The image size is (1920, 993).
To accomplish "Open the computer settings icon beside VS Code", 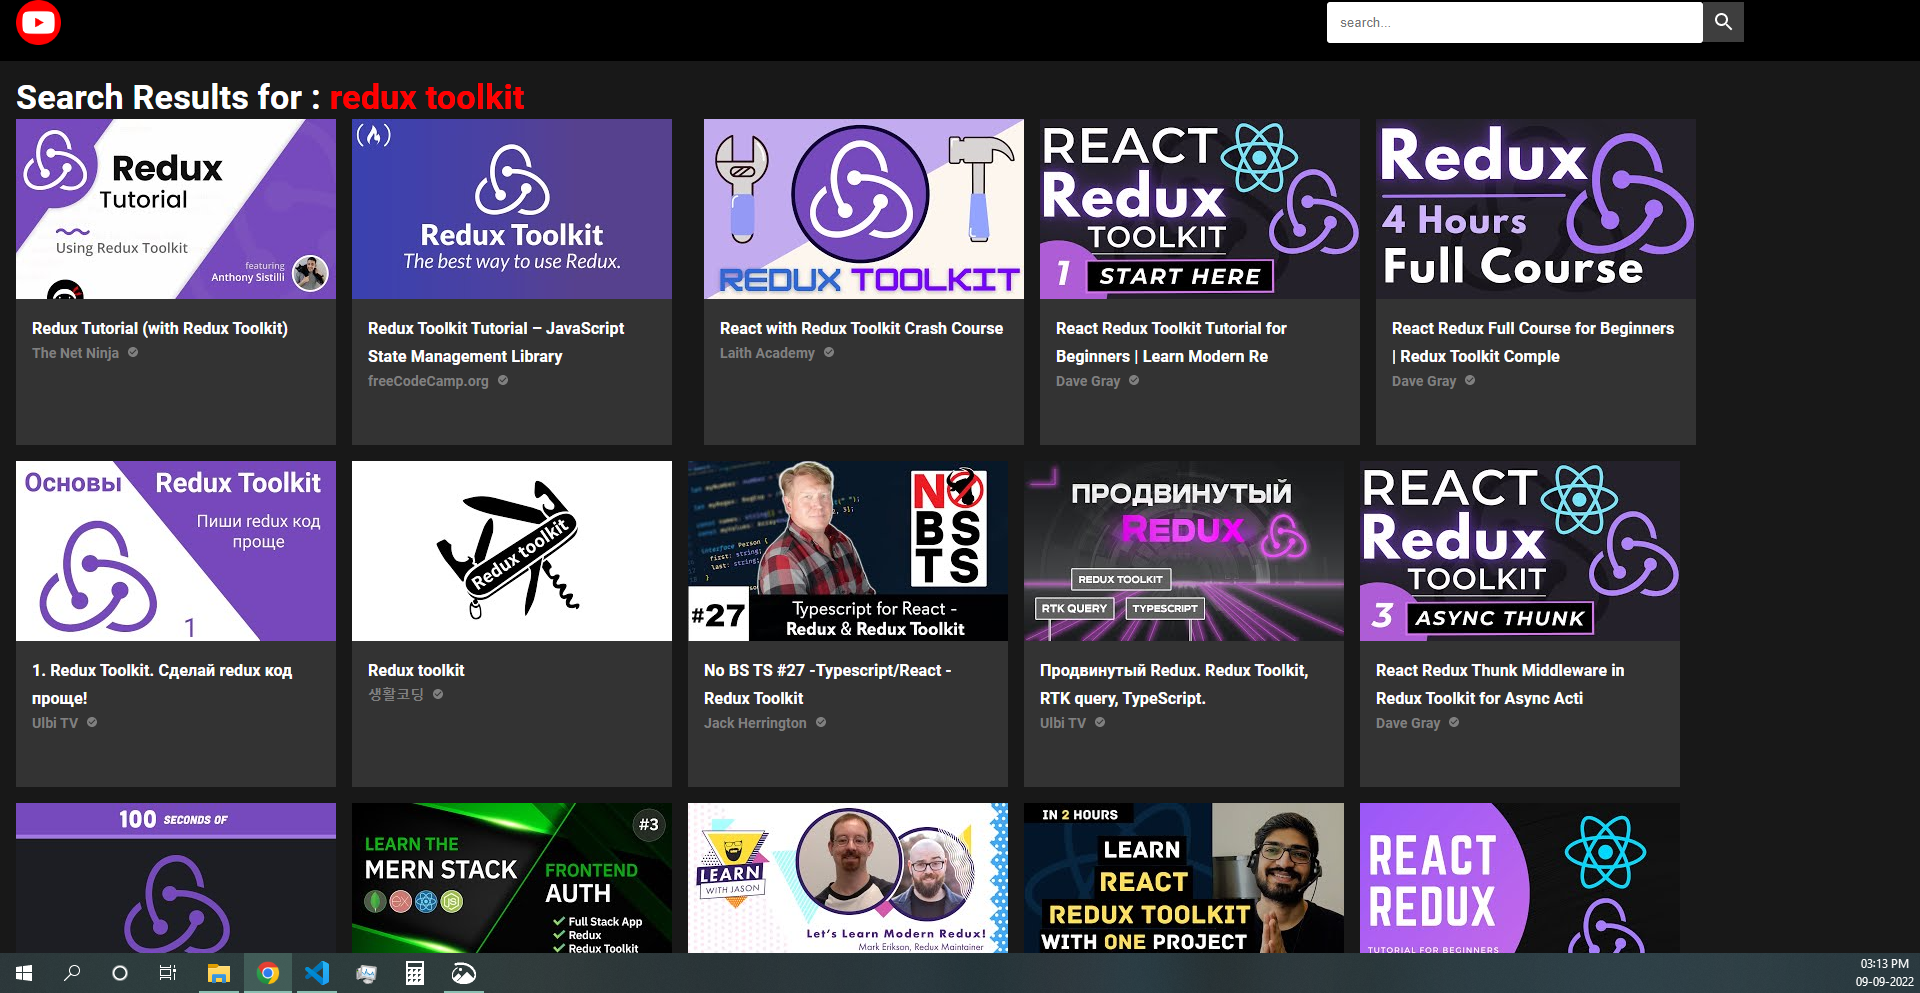I will tap(366, 973).
